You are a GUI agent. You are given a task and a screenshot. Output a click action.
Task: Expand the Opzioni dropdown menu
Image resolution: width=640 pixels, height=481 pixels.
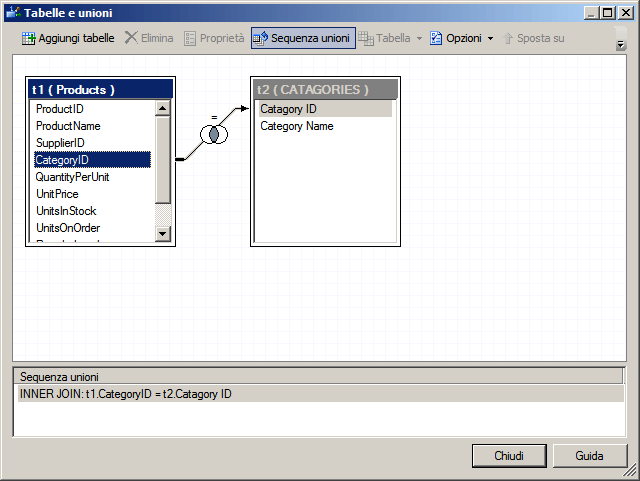coord(490,38)
